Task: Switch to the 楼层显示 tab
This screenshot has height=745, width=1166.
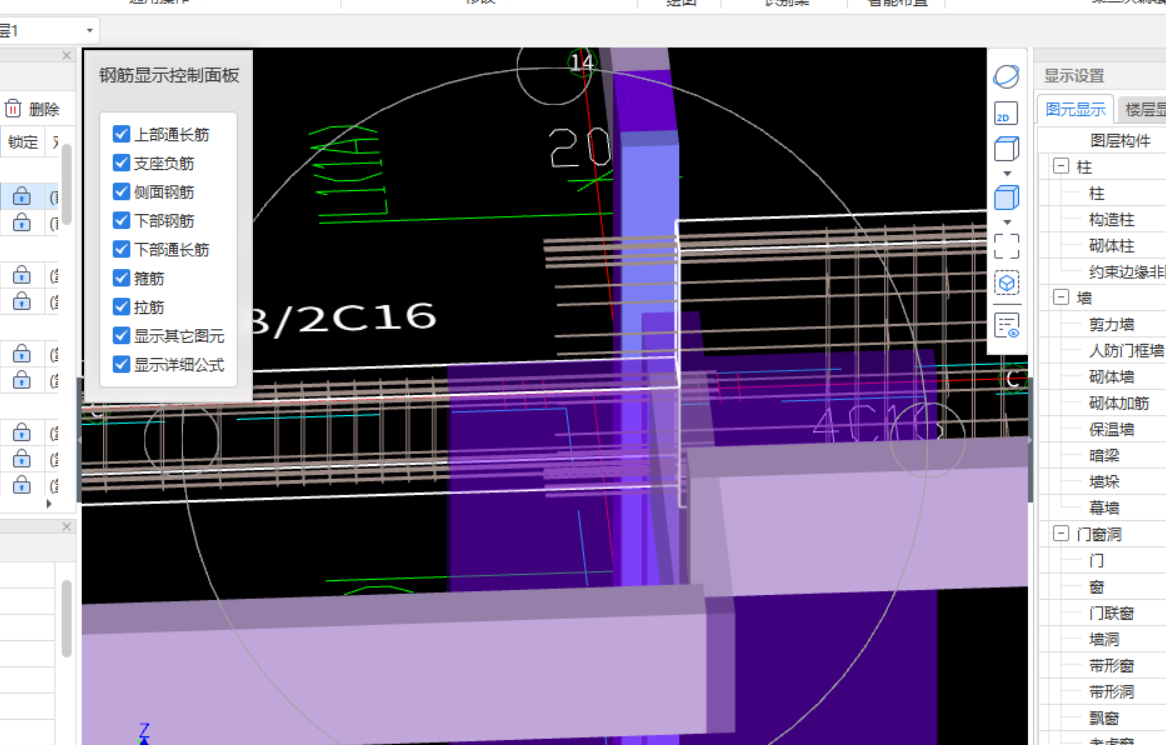Action: [x=1144, y=109]
